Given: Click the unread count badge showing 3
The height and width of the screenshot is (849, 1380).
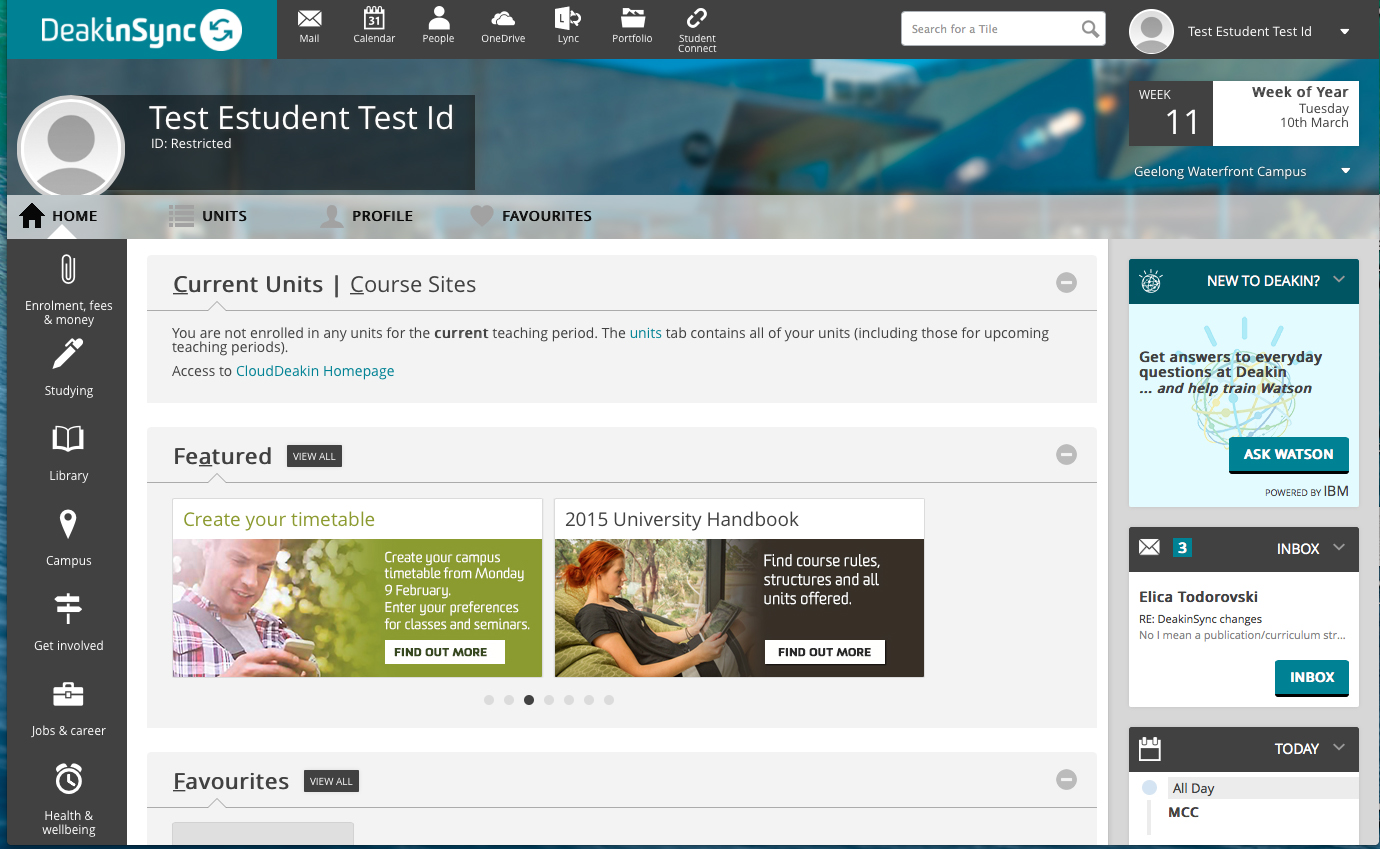Looking at the screenshot, I should 1182,548.
